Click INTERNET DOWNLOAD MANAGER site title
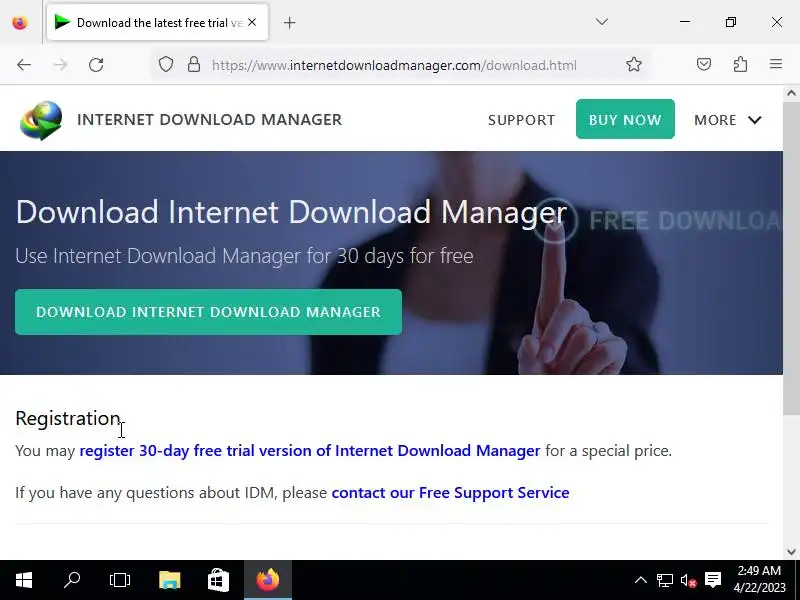The image size is (800, 600). pos(209,119)
